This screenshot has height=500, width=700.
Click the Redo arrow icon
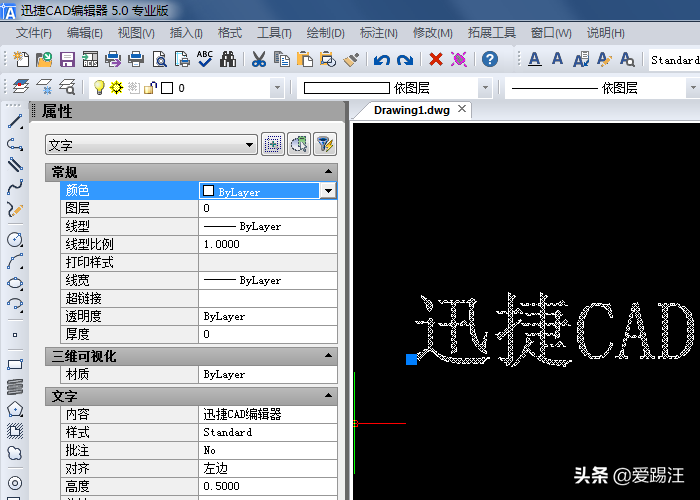405,60
